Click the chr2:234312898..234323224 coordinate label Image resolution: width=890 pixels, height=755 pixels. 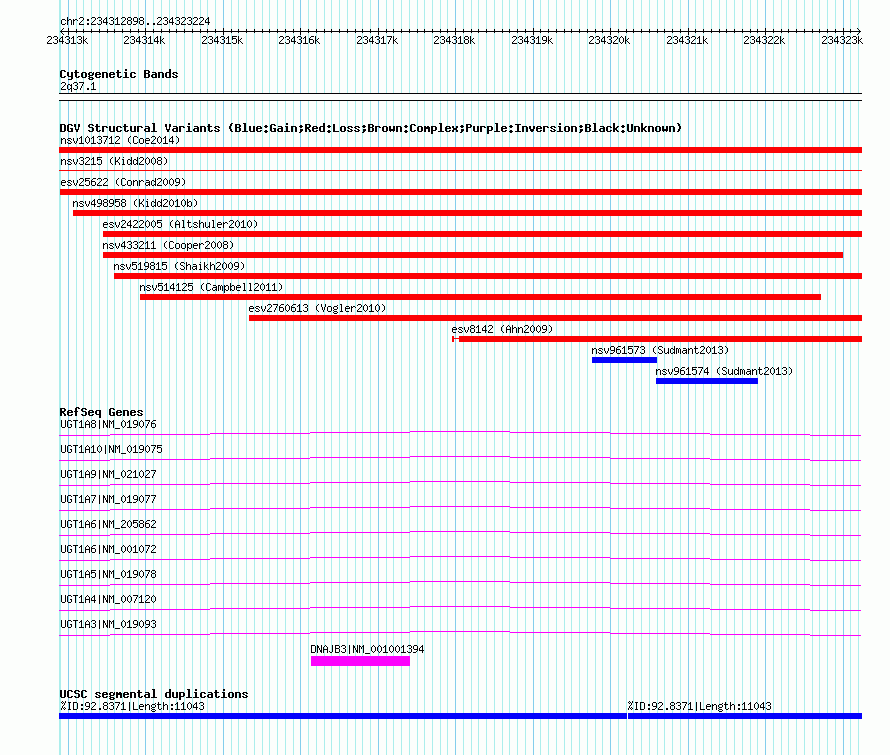click(x=135, y=22)
